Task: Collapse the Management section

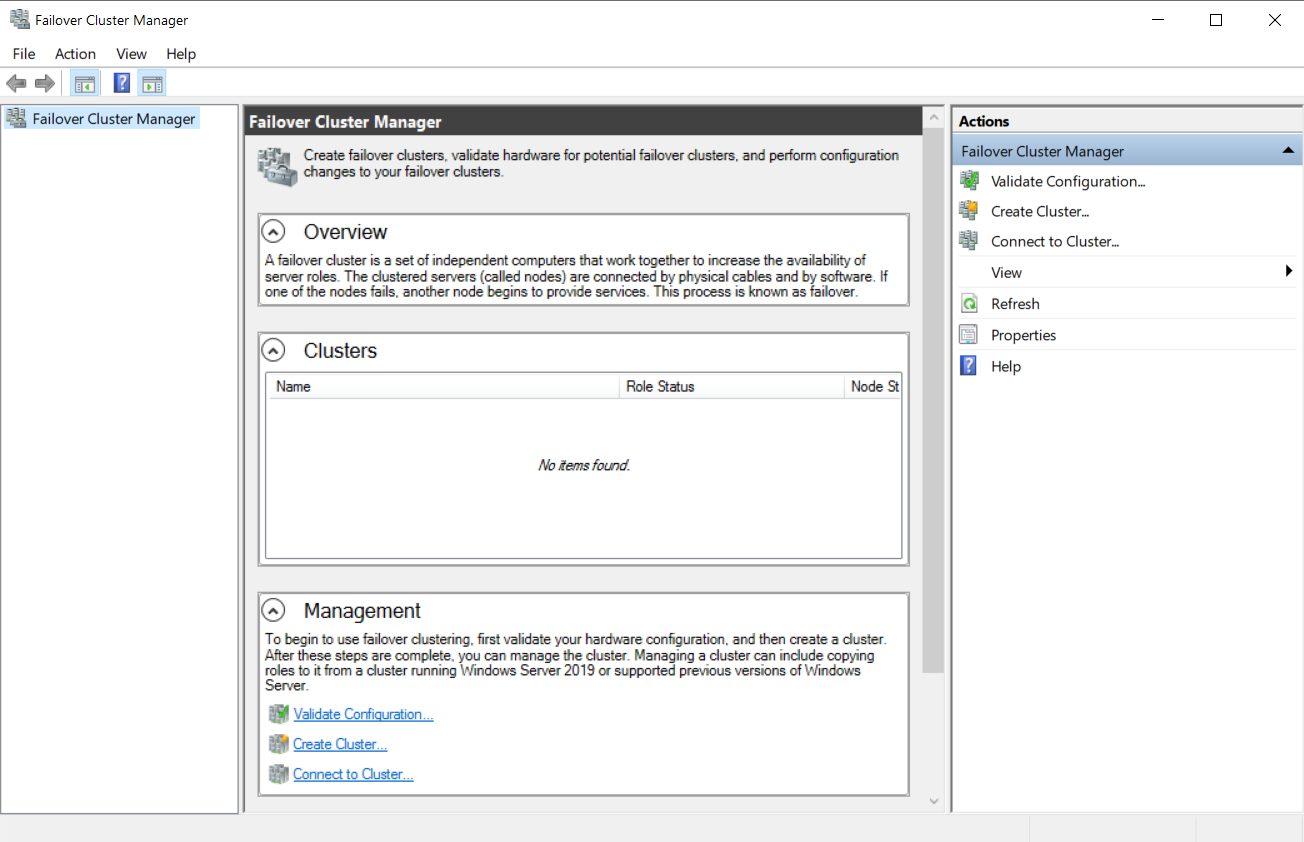Action: (x=273, y=610)
